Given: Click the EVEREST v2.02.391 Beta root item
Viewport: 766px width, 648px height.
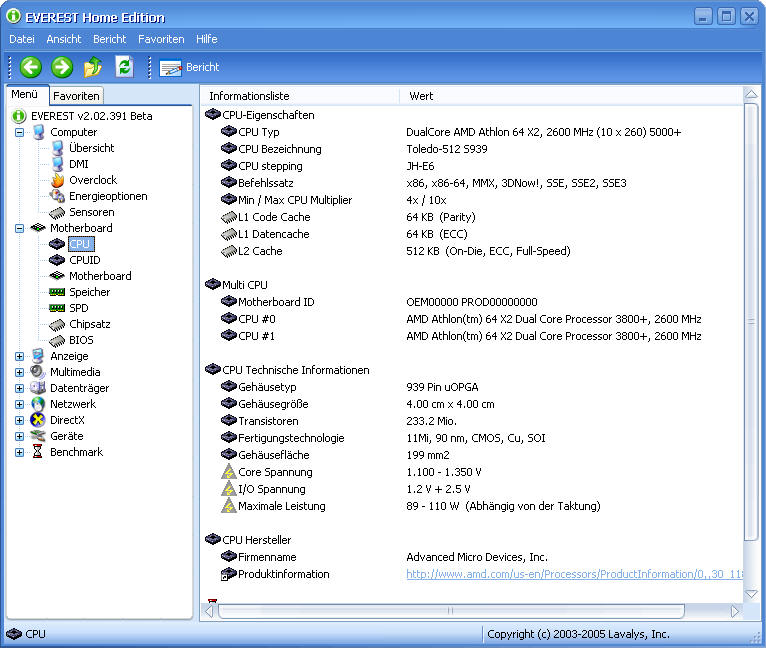Looking at the screenshot, I should pyautogui.click(x=91, y=116).
